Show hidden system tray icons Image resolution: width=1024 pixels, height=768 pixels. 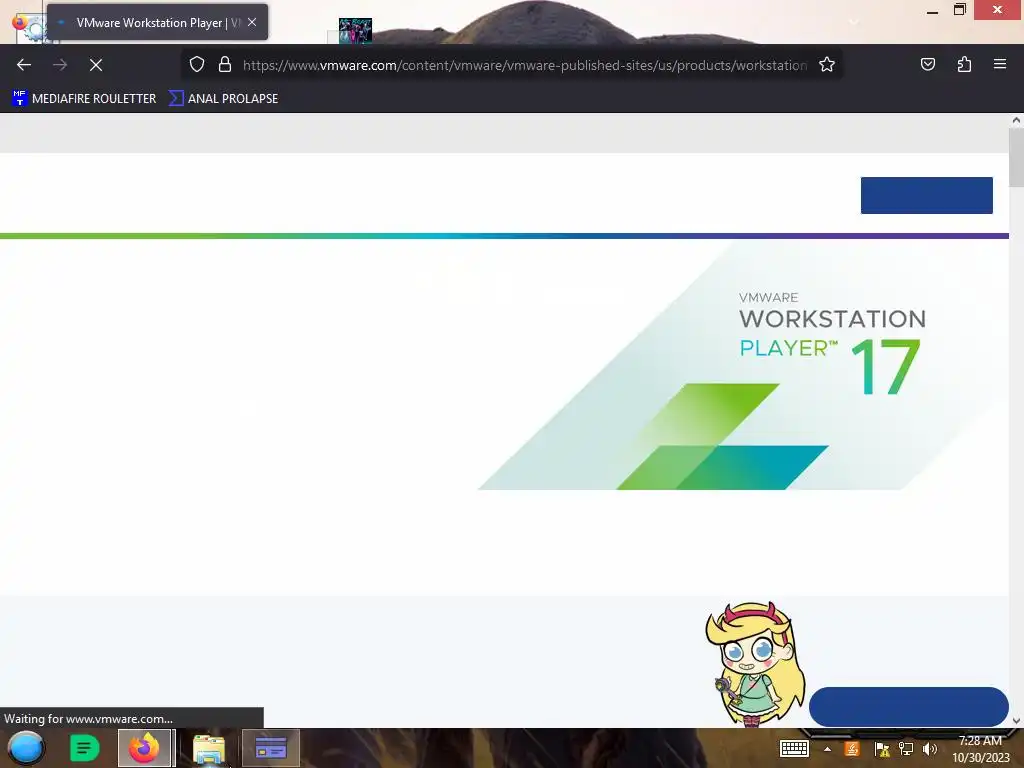[x=827, y=749]
